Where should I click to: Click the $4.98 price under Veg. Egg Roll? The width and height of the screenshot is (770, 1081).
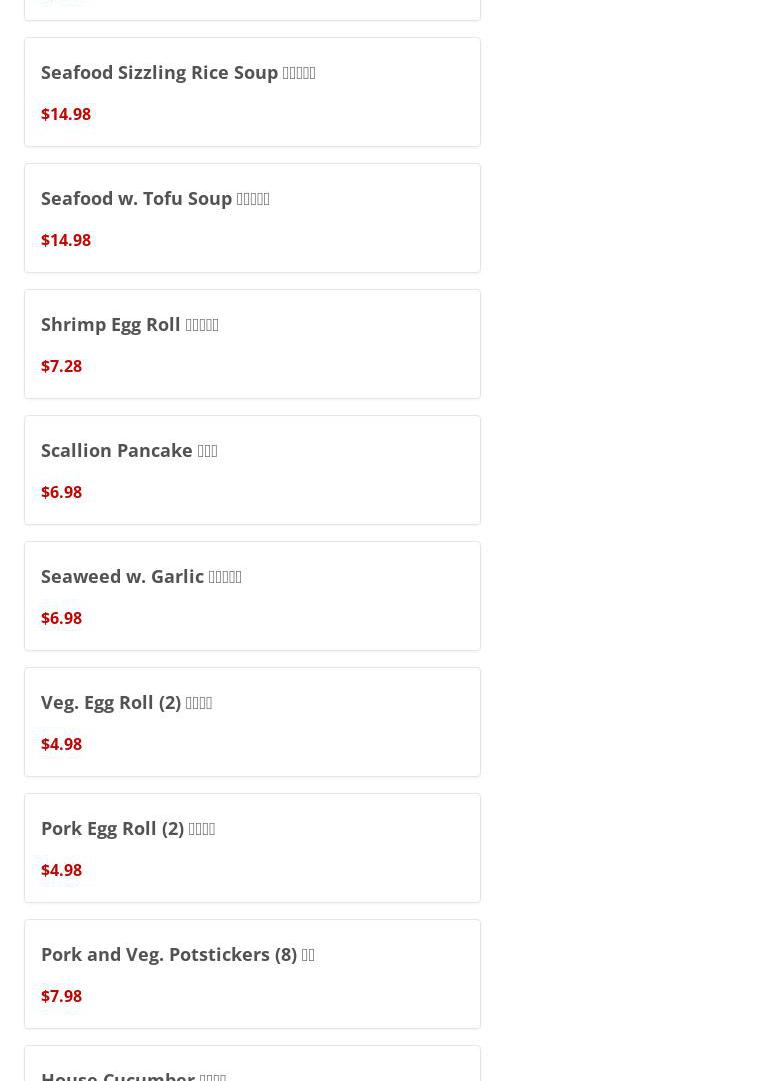(x=61, y=744)
